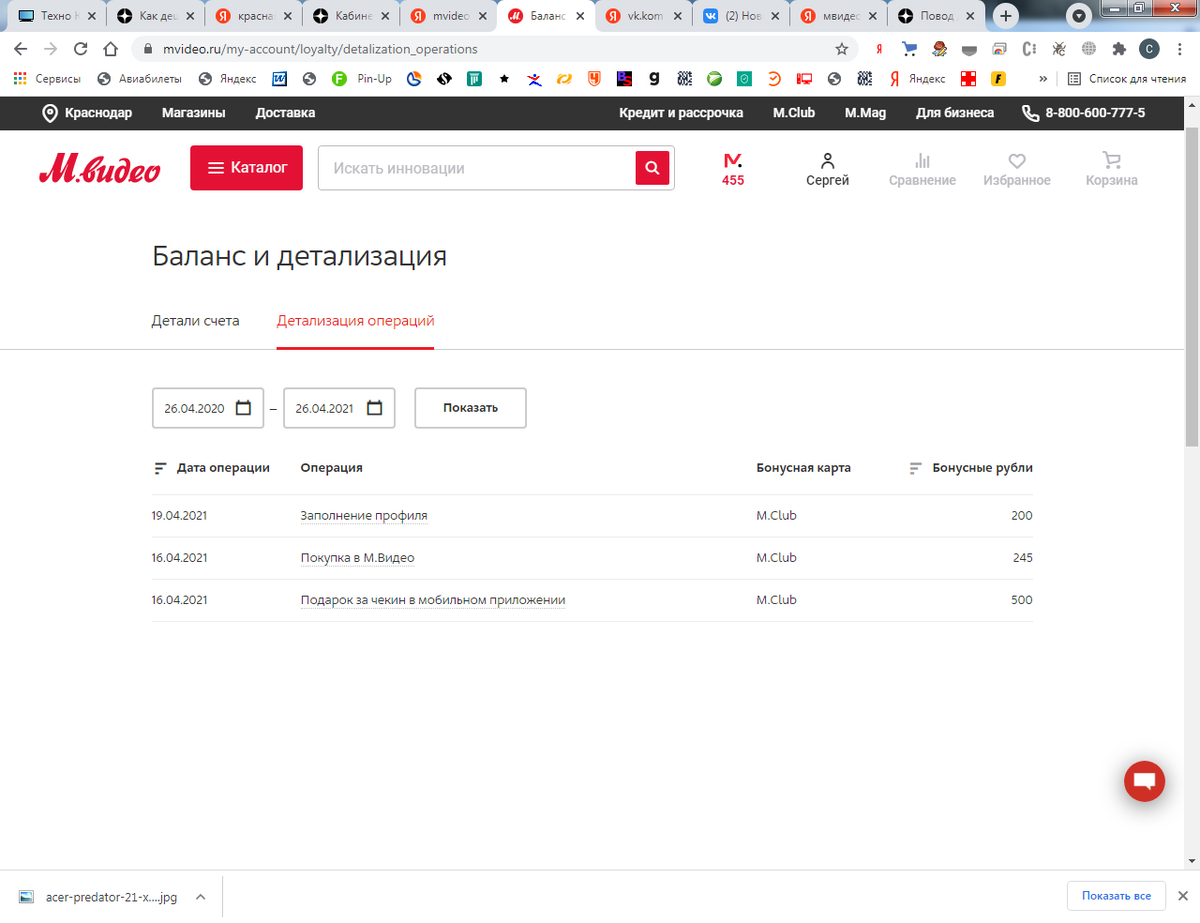Open downloaded acer-predator jpg file
The height and width of the screenshot is (923, 1200).
tap(99, 897)
